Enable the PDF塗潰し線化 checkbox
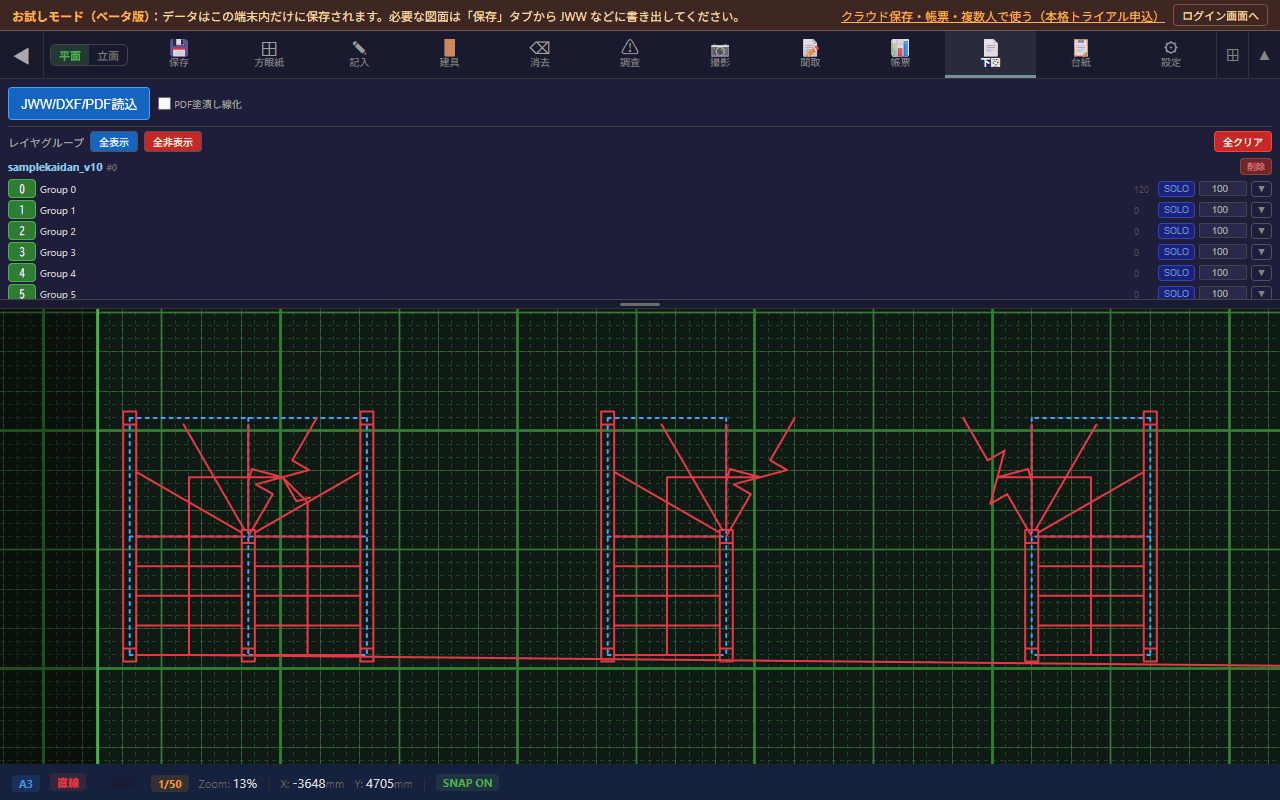Image resolution: width=1280 pixels, height=800 pixels. click(165, 104)
